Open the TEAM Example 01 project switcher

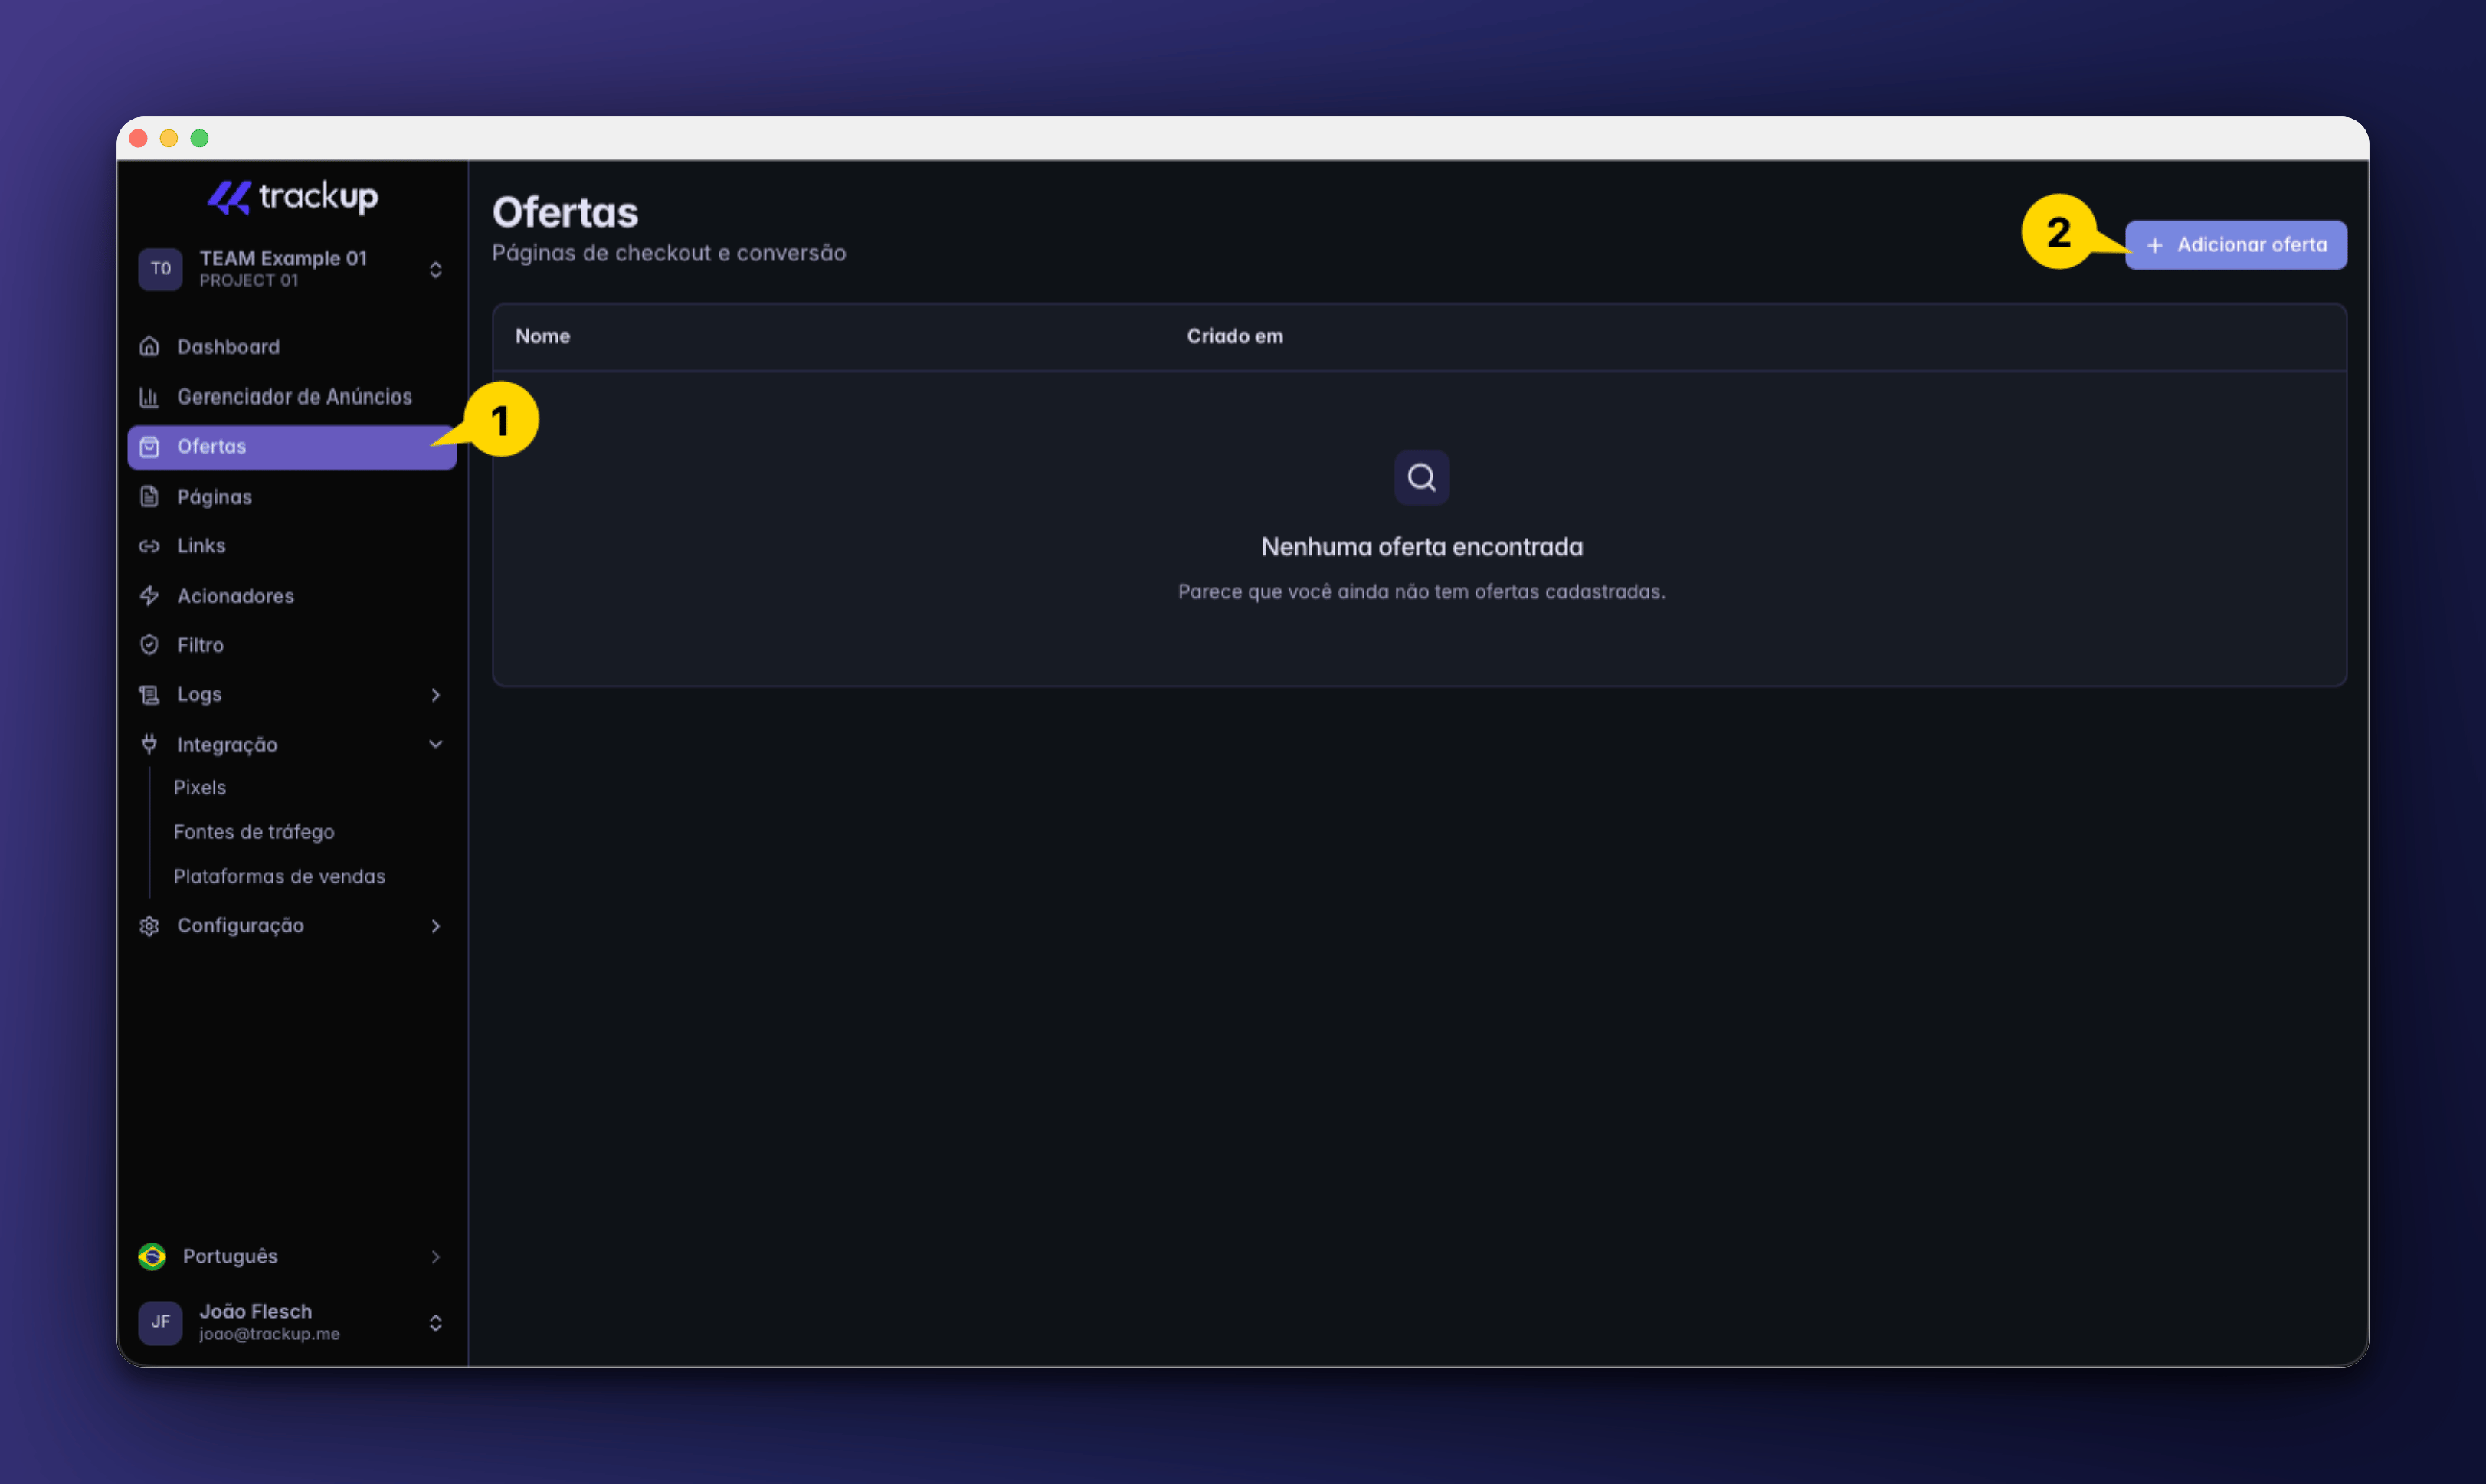click(x=292, y=269)
